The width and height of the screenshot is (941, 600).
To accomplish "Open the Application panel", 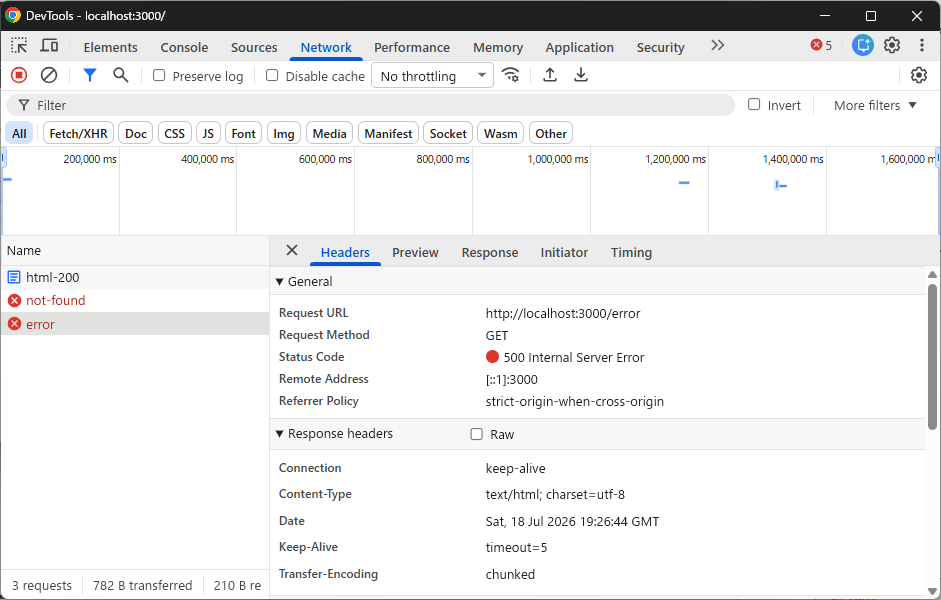I will point(580,47).
